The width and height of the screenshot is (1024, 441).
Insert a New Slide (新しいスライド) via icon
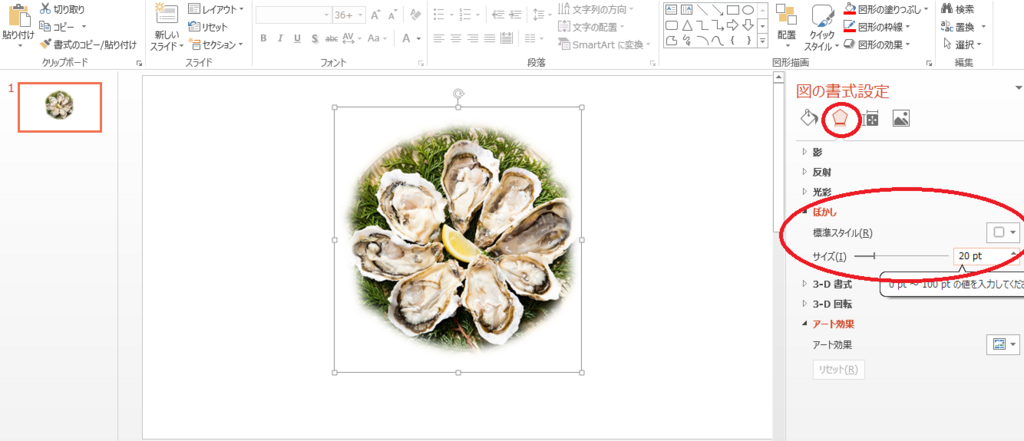[167, 15]
